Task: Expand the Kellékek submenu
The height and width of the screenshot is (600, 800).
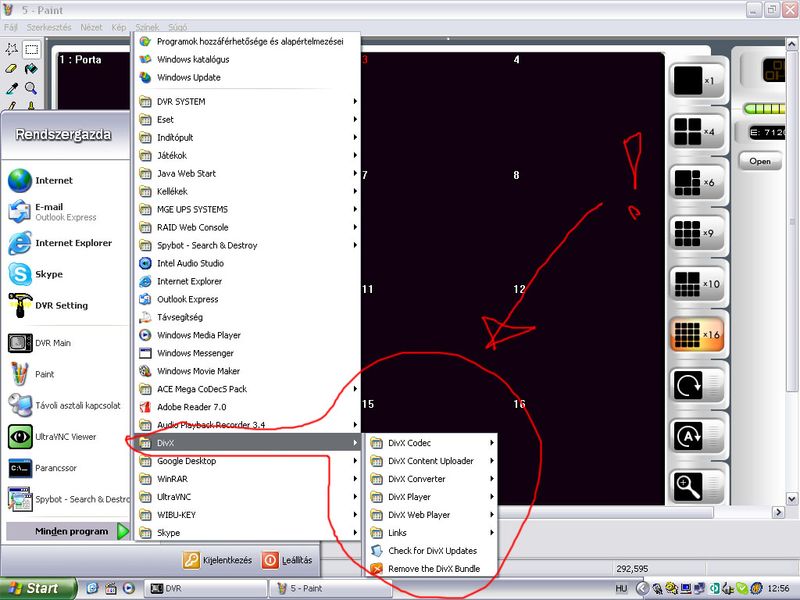Action: 248,191
